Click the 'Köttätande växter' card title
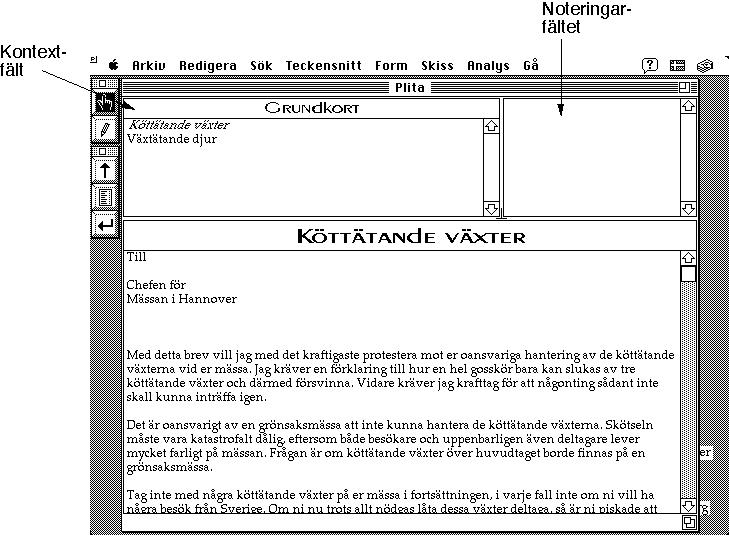729x535 pixels. pos(411,237)
